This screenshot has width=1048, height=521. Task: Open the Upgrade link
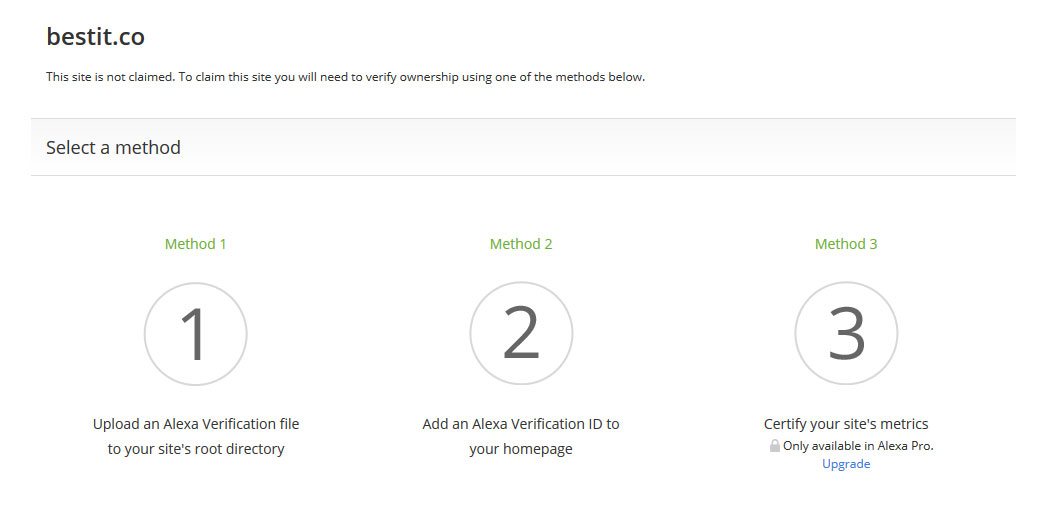[846, 464]
